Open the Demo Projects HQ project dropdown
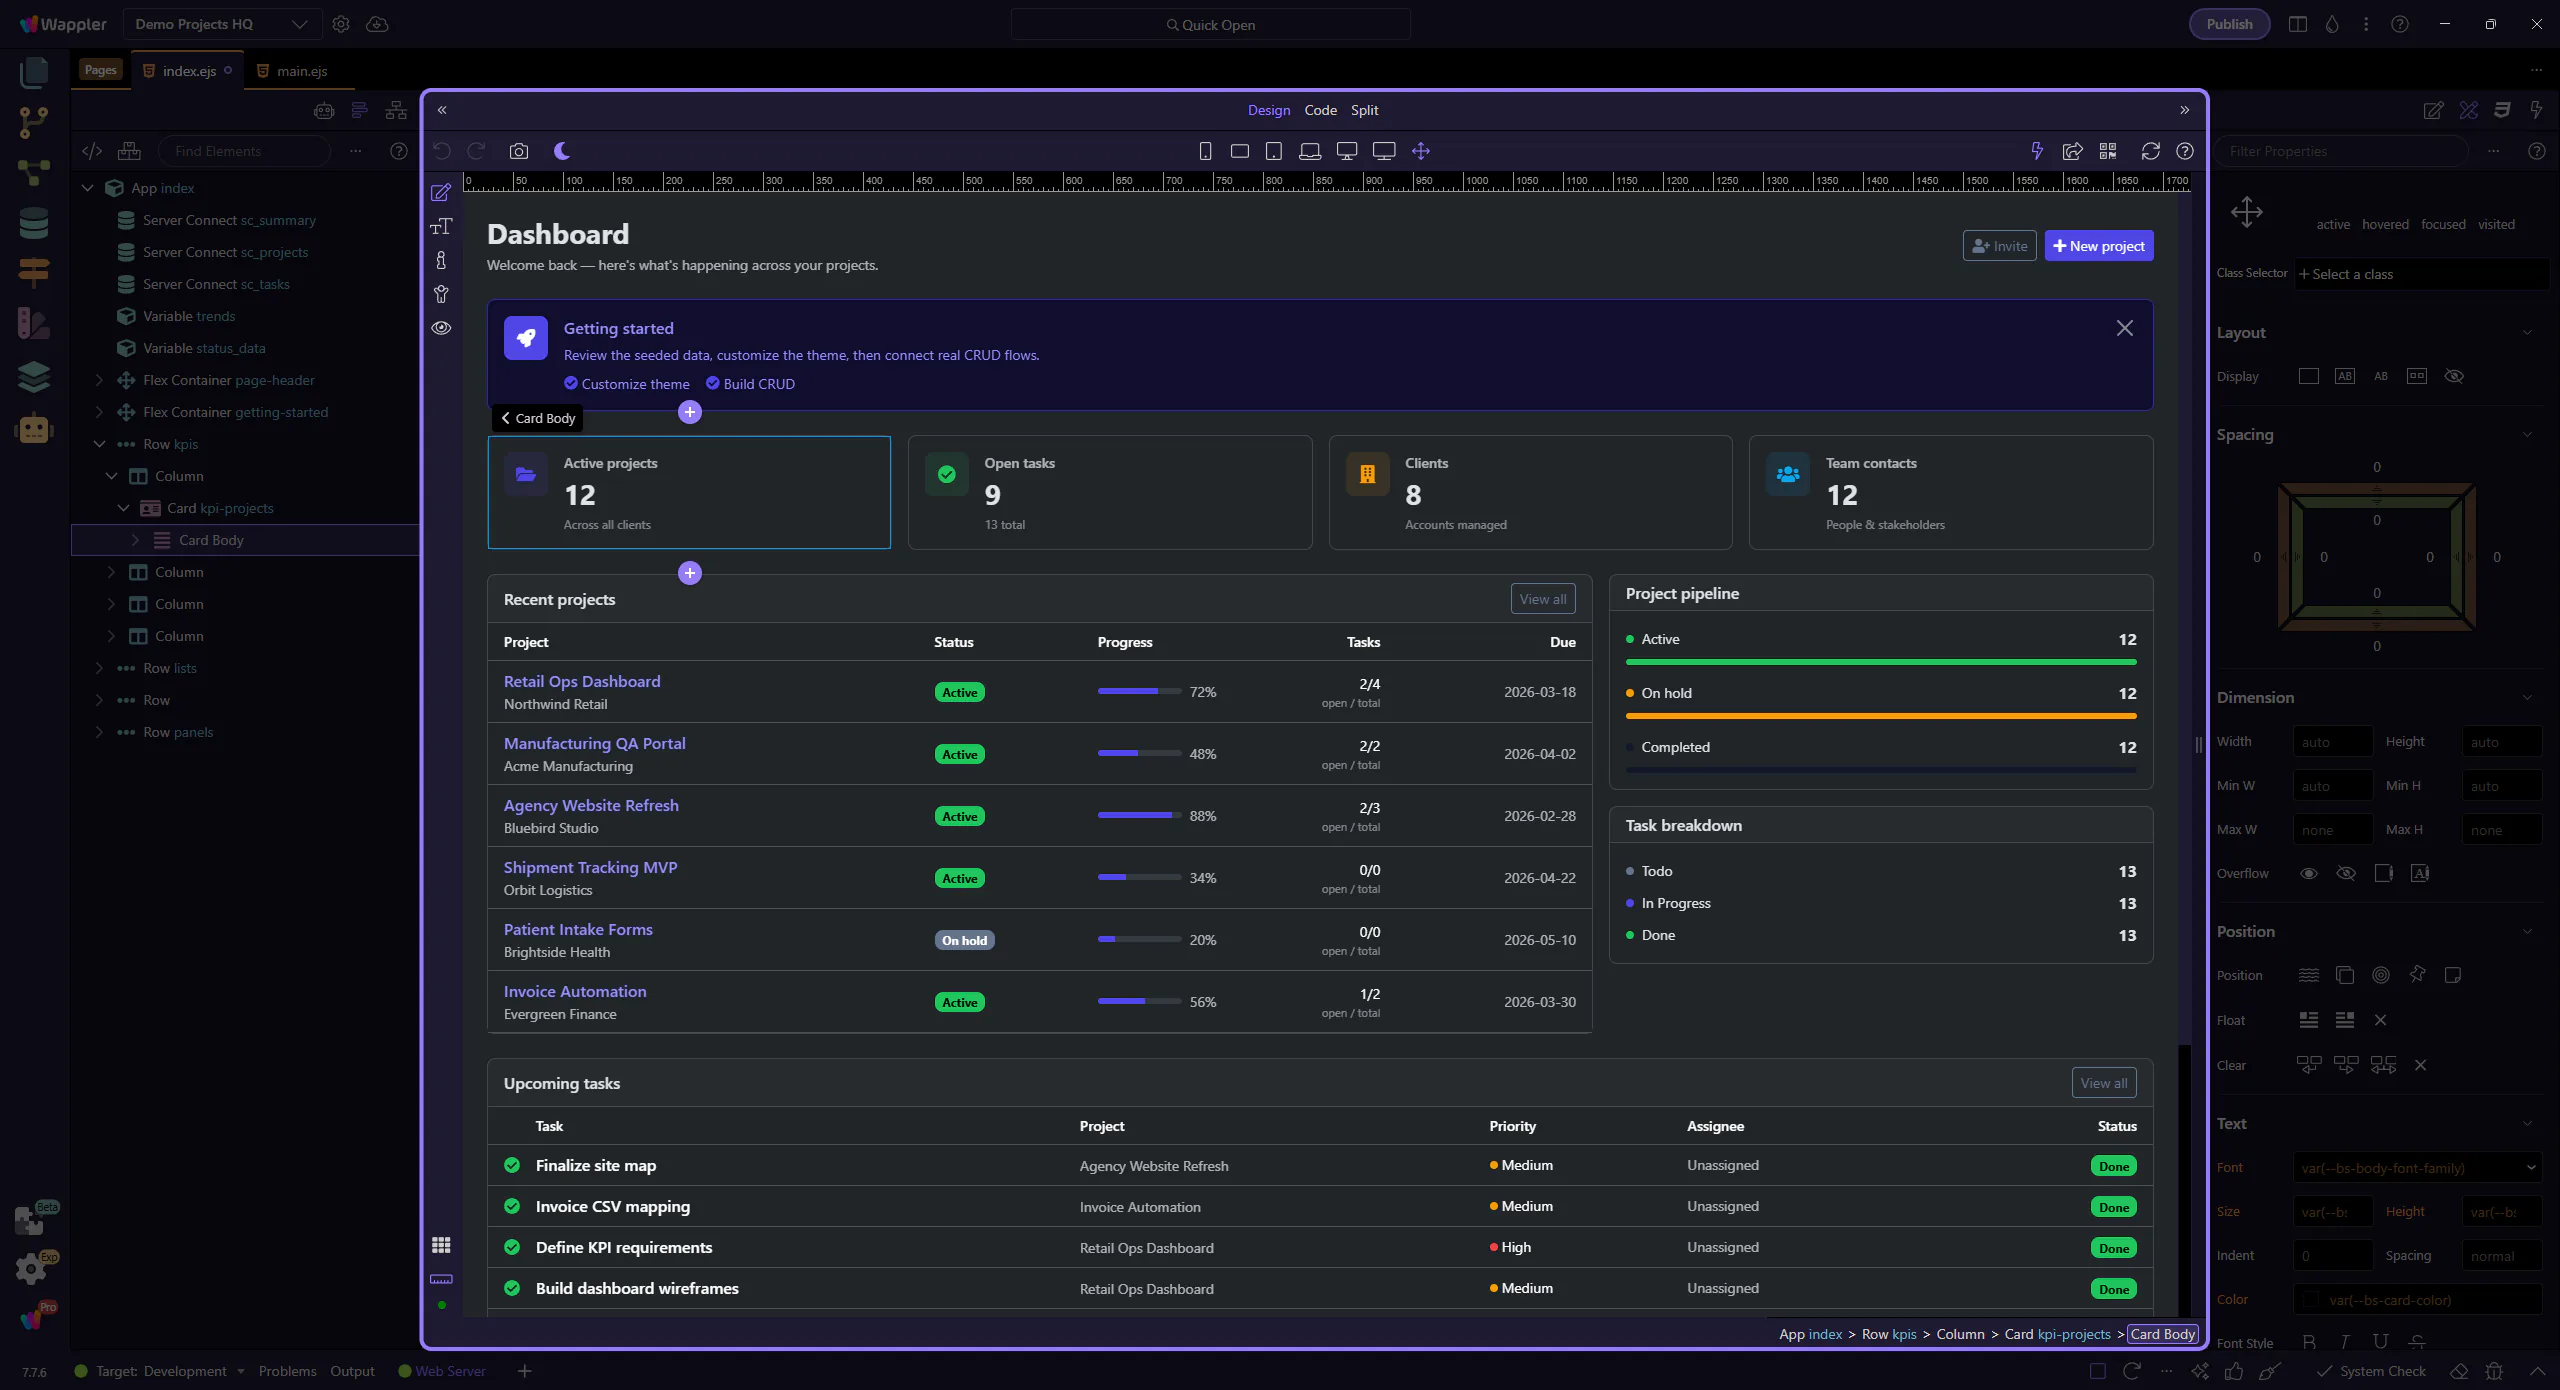Screen dimensions: 2560x1390 (x=222, y=24)
